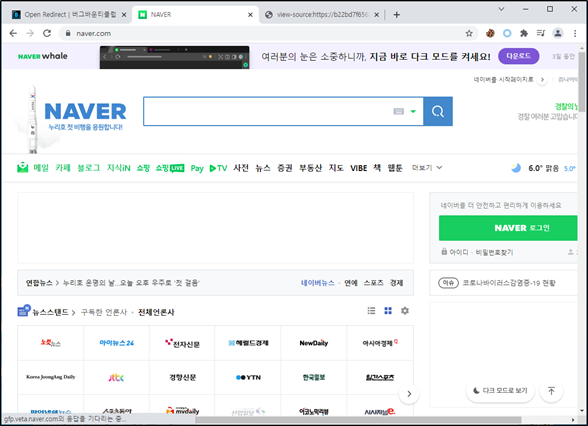Click the newsstand next-page arrow
This screenshot has width=588, height=426.
(409, 394)
